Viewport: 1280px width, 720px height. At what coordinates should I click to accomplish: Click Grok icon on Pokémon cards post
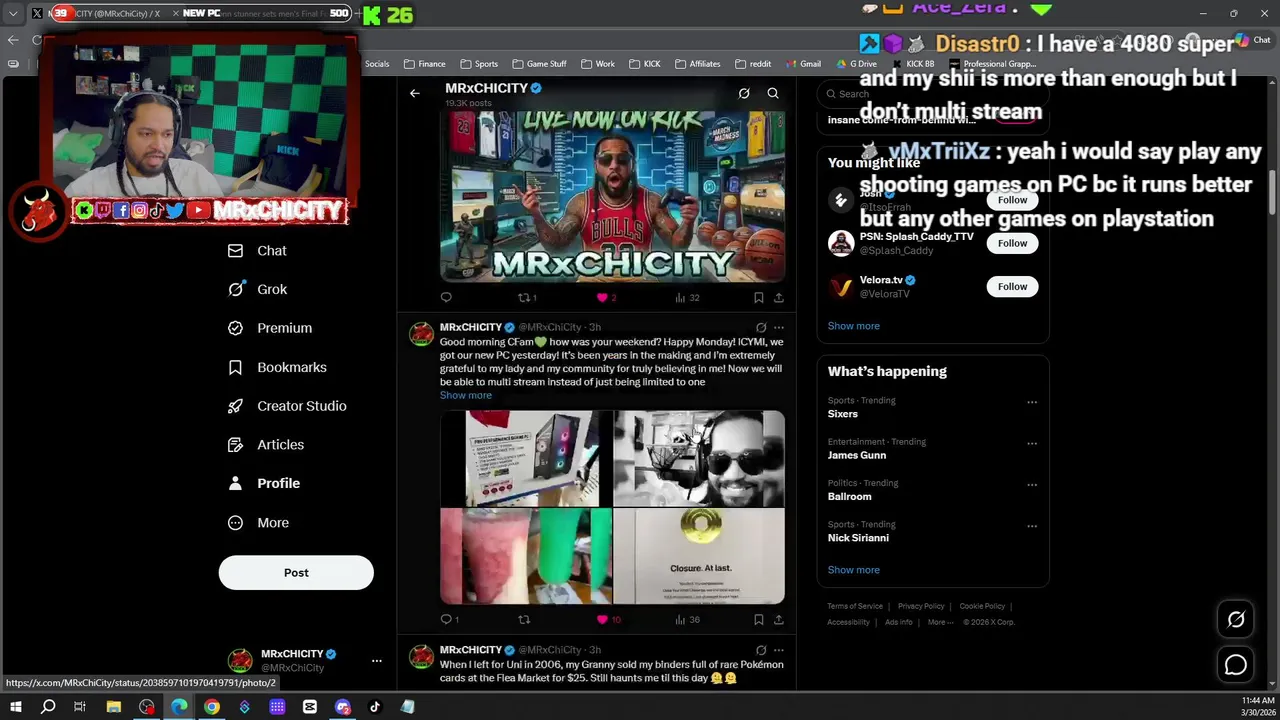tap(761, 650)
